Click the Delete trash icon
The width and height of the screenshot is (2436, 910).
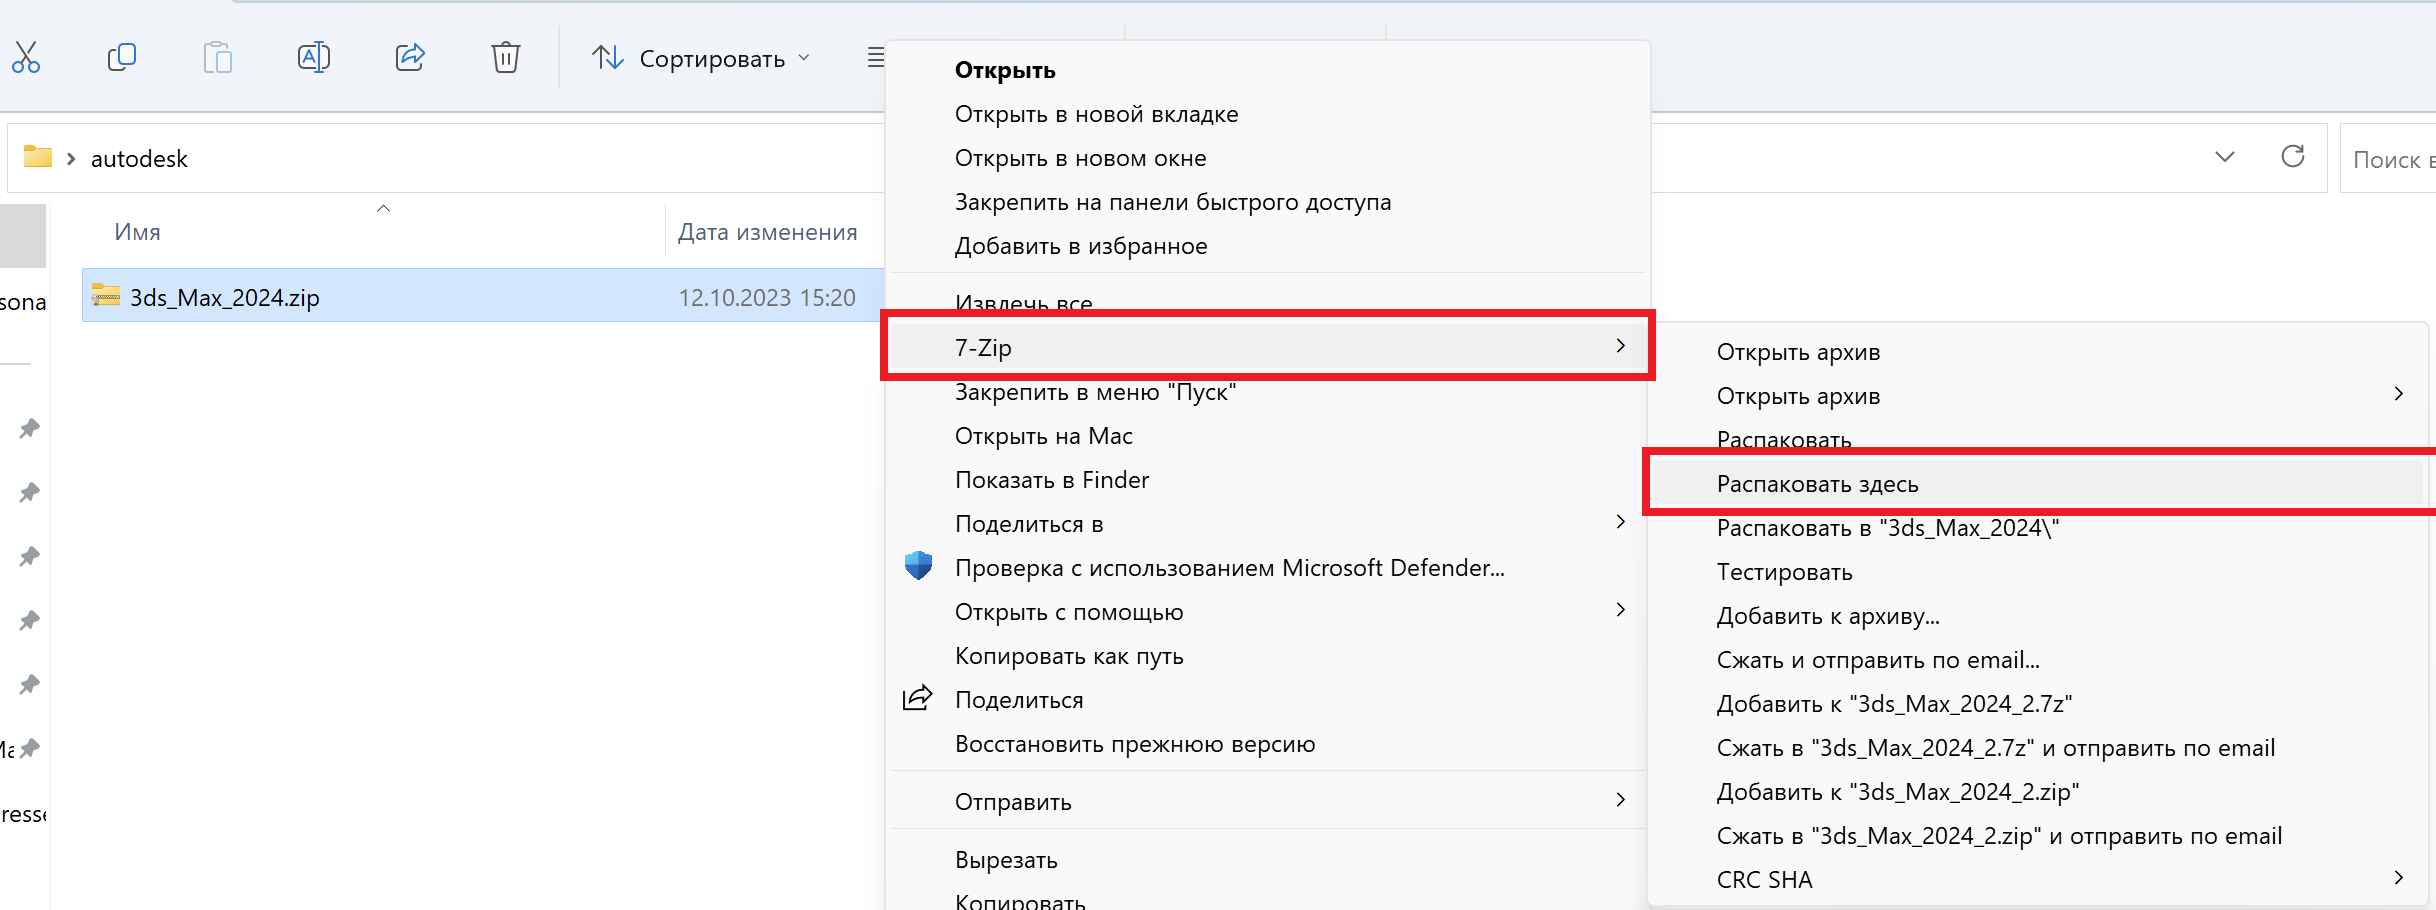pos(505,58)
